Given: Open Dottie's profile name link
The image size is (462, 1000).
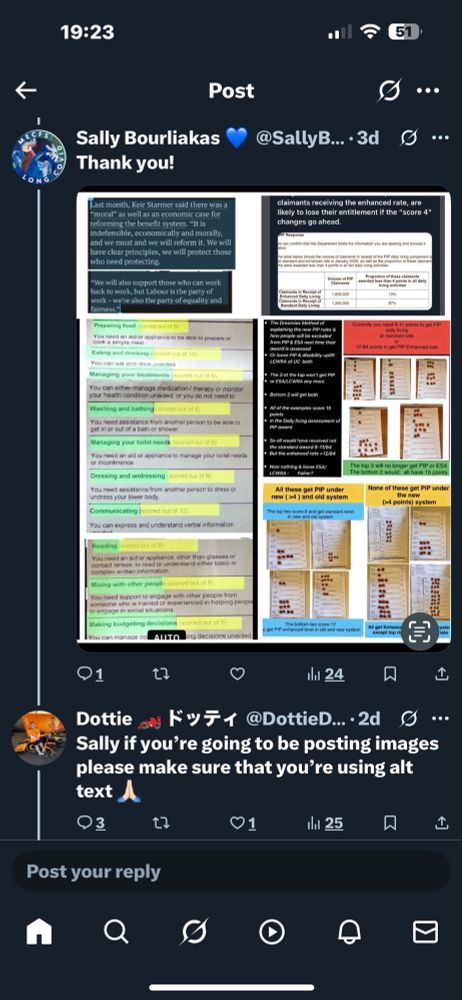Looking at the screenshot, I should [x=105, y=719].
